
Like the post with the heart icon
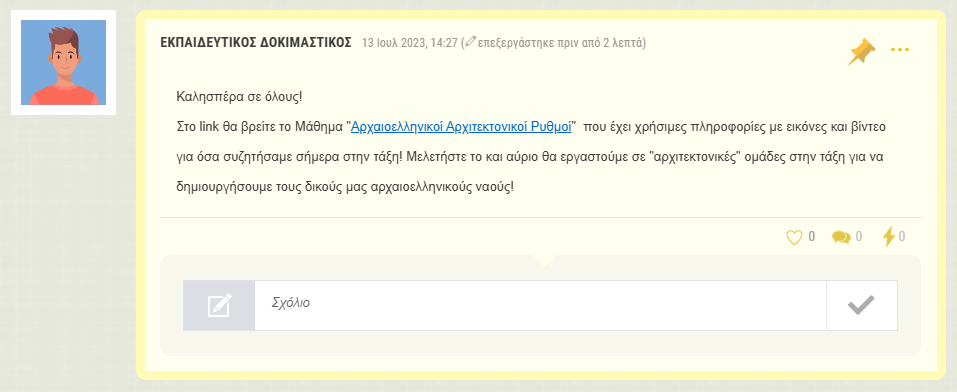pos(793,237)
